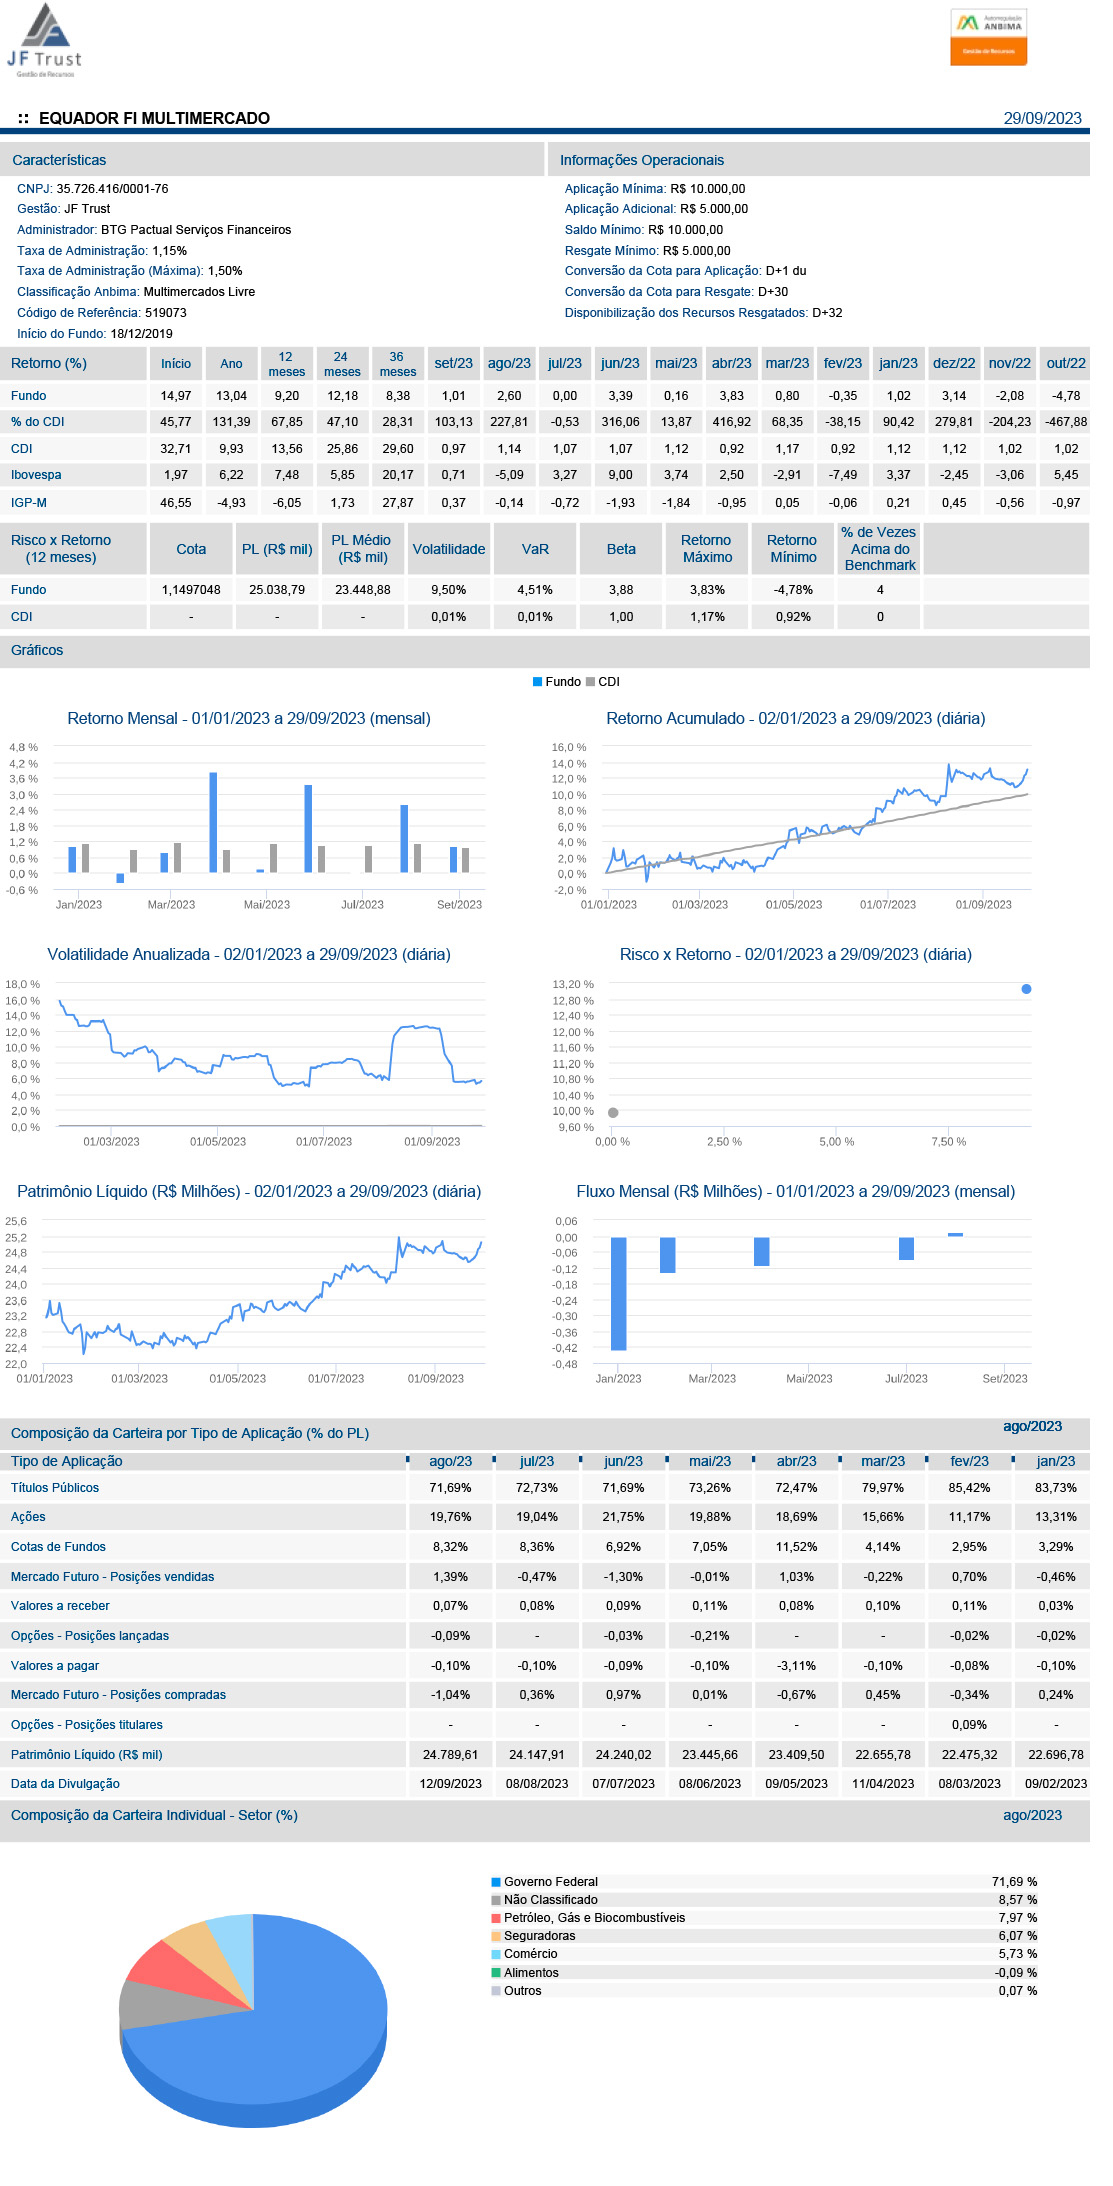Open the Características section header

59,160
